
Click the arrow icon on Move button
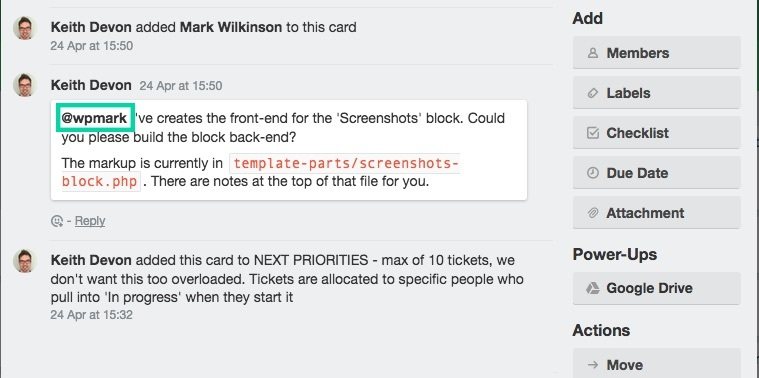[592, 365]
